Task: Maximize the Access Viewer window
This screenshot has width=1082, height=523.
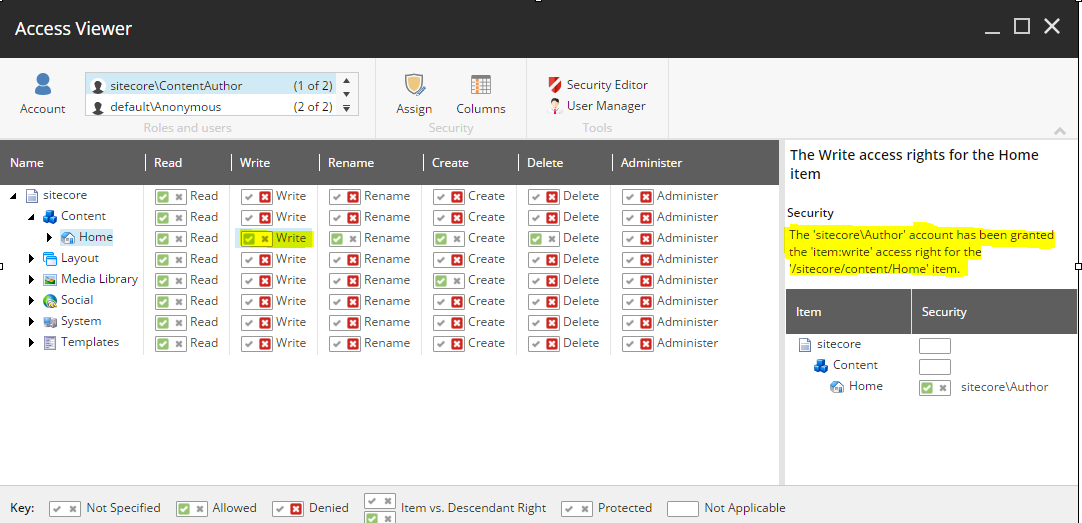Action: (1022, 27)
